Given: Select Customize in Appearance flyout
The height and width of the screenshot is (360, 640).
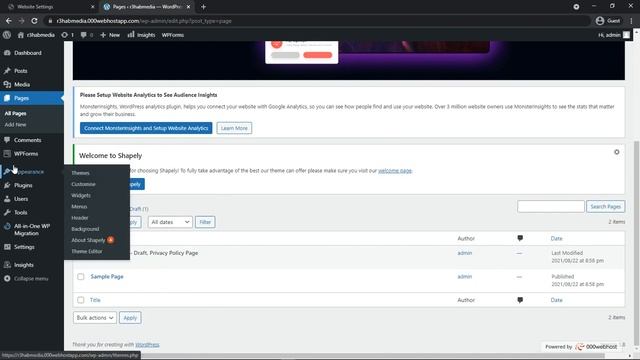Looking at the screenshot, I should [x=83, y=184].
